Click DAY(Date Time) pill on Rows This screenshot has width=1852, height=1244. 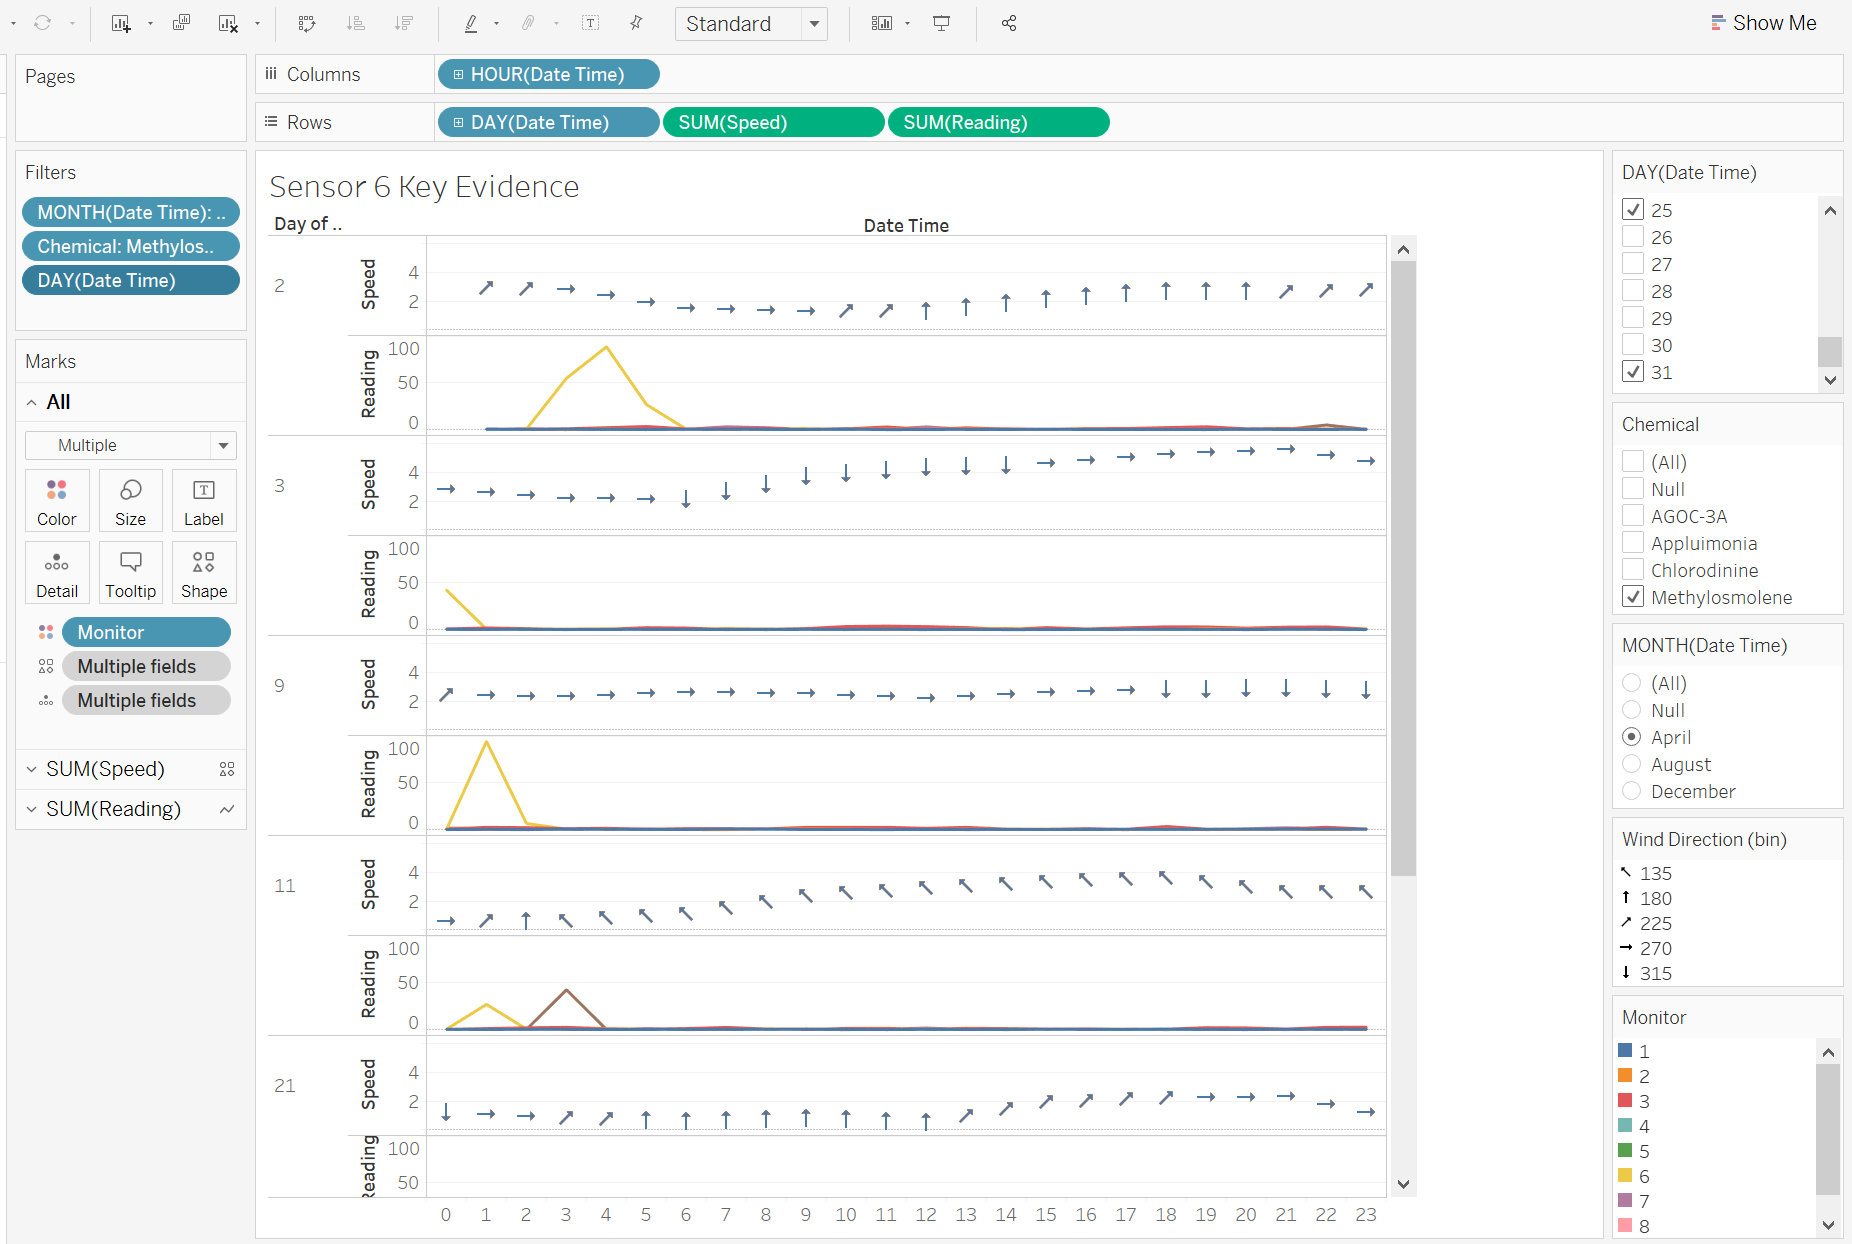tap(549, 122)
